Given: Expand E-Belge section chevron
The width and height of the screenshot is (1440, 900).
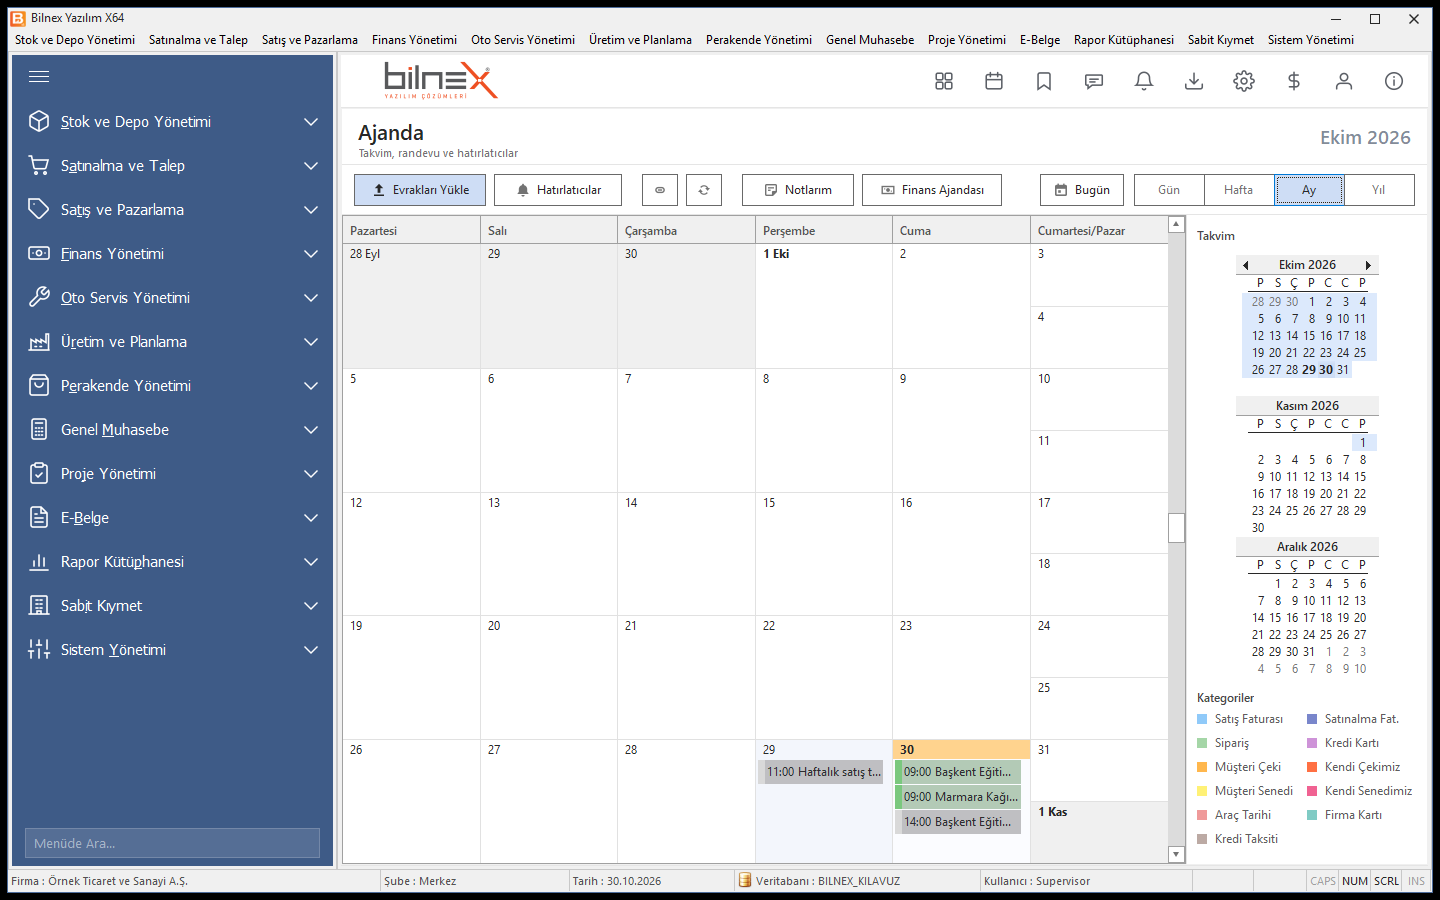Looking at the screenshot, I should (x=311, y=518).
